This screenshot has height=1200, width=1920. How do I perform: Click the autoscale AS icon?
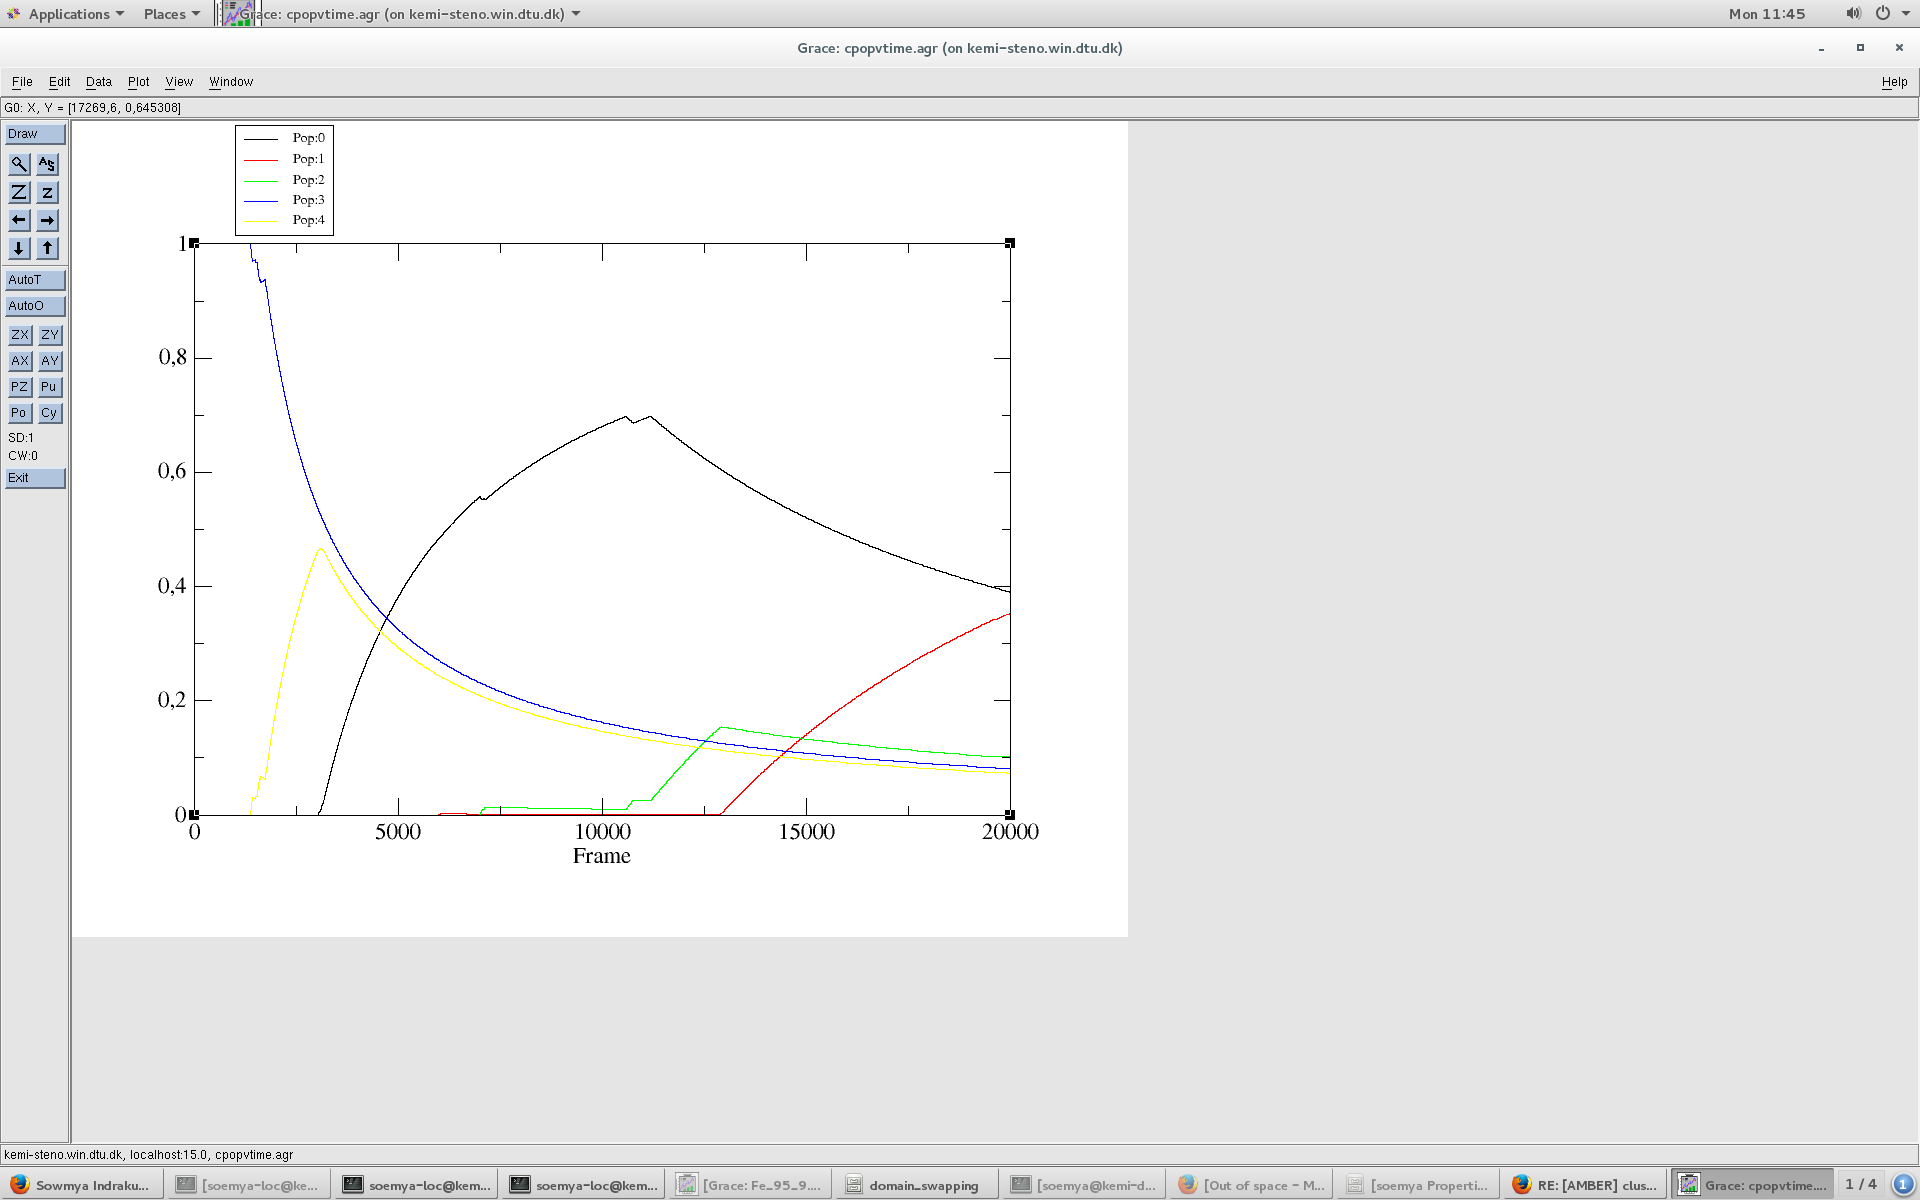point(47,164)
